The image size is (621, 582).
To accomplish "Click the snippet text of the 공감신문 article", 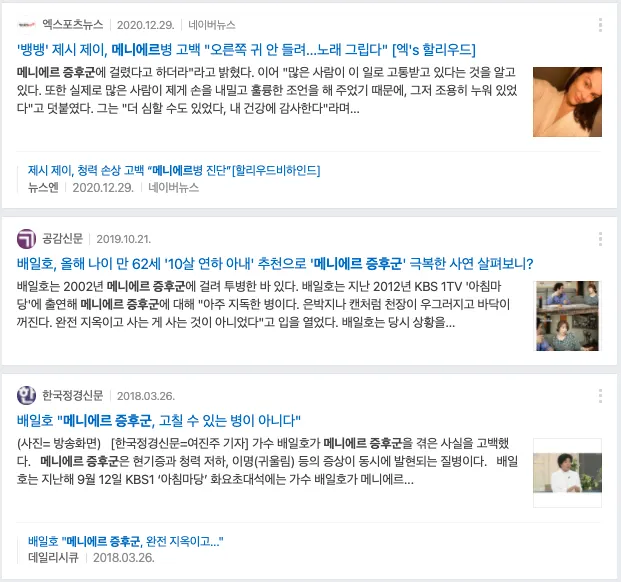I will (263, 304).
